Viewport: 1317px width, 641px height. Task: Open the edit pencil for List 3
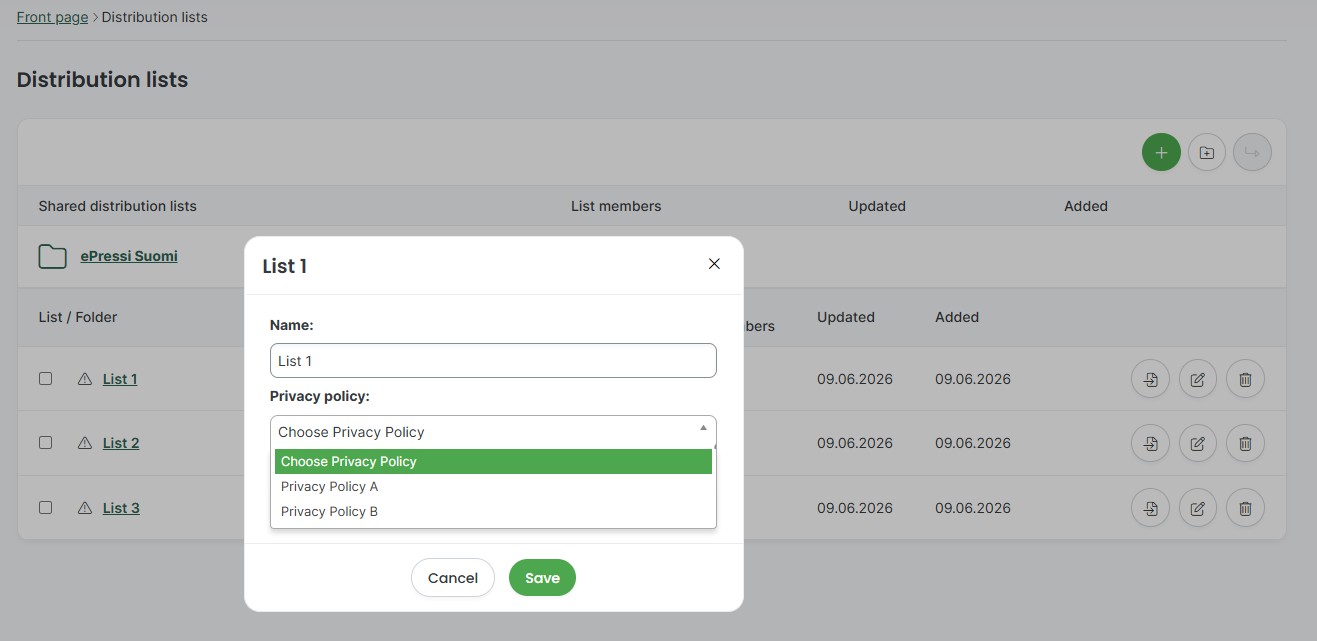(1198, 508)
